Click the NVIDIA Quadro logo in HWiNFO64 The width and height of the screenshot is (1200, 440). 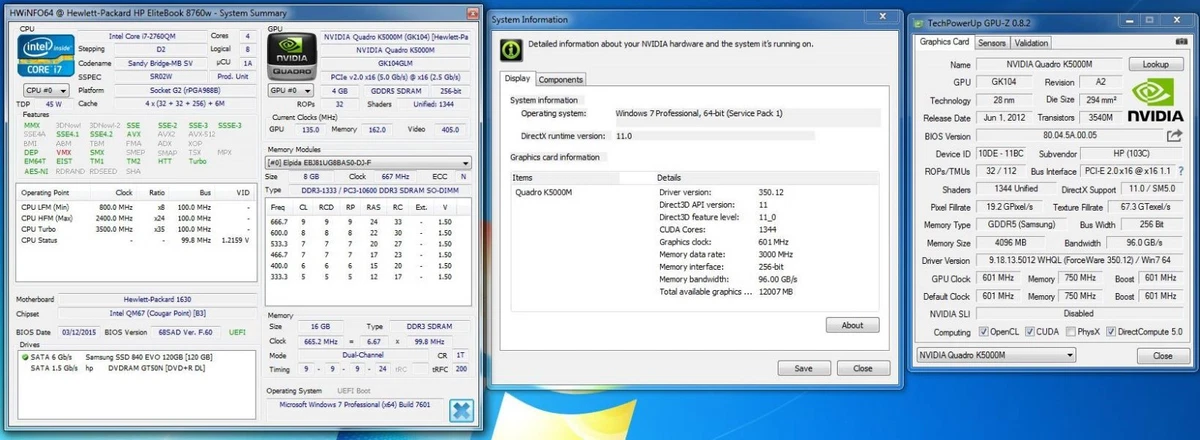[292, 58]
